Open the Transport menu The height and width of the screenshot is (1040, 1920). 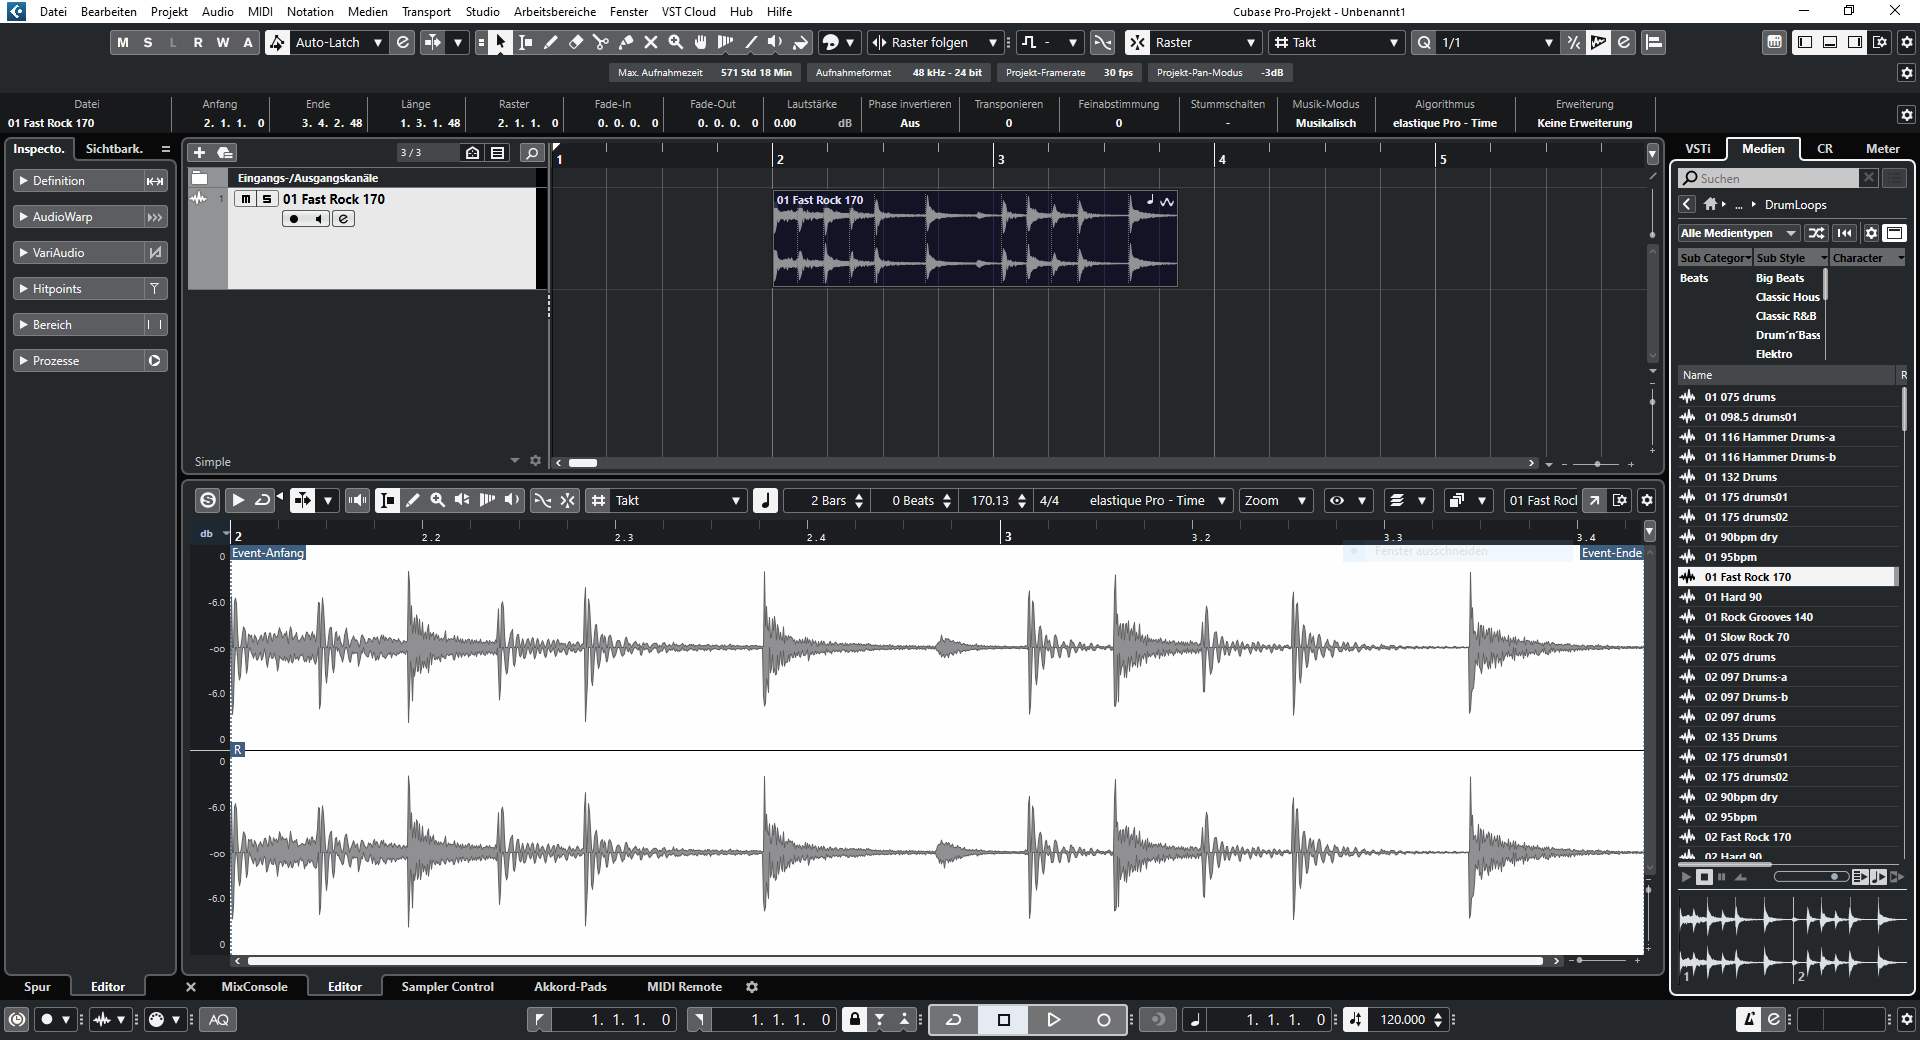pyautogui.click(x=426, y=11)
